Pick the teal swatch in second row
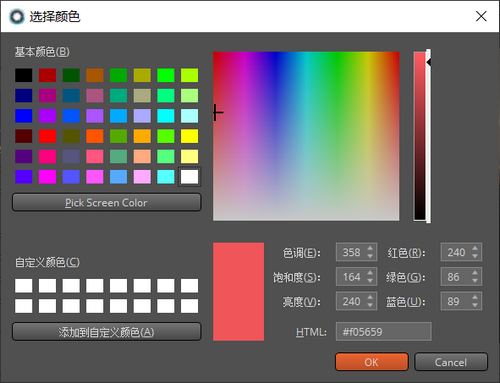 [118, 96]
